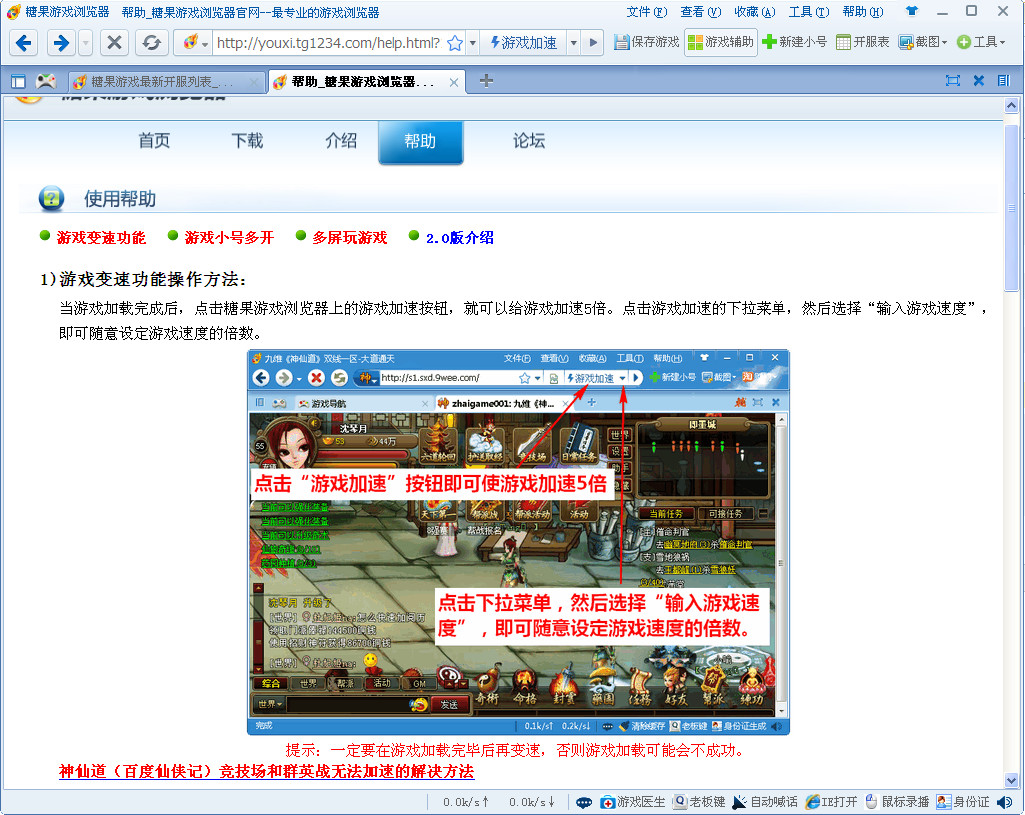
Task: Click the split-screen icon in tab bar
Action: pos(1003,80)
